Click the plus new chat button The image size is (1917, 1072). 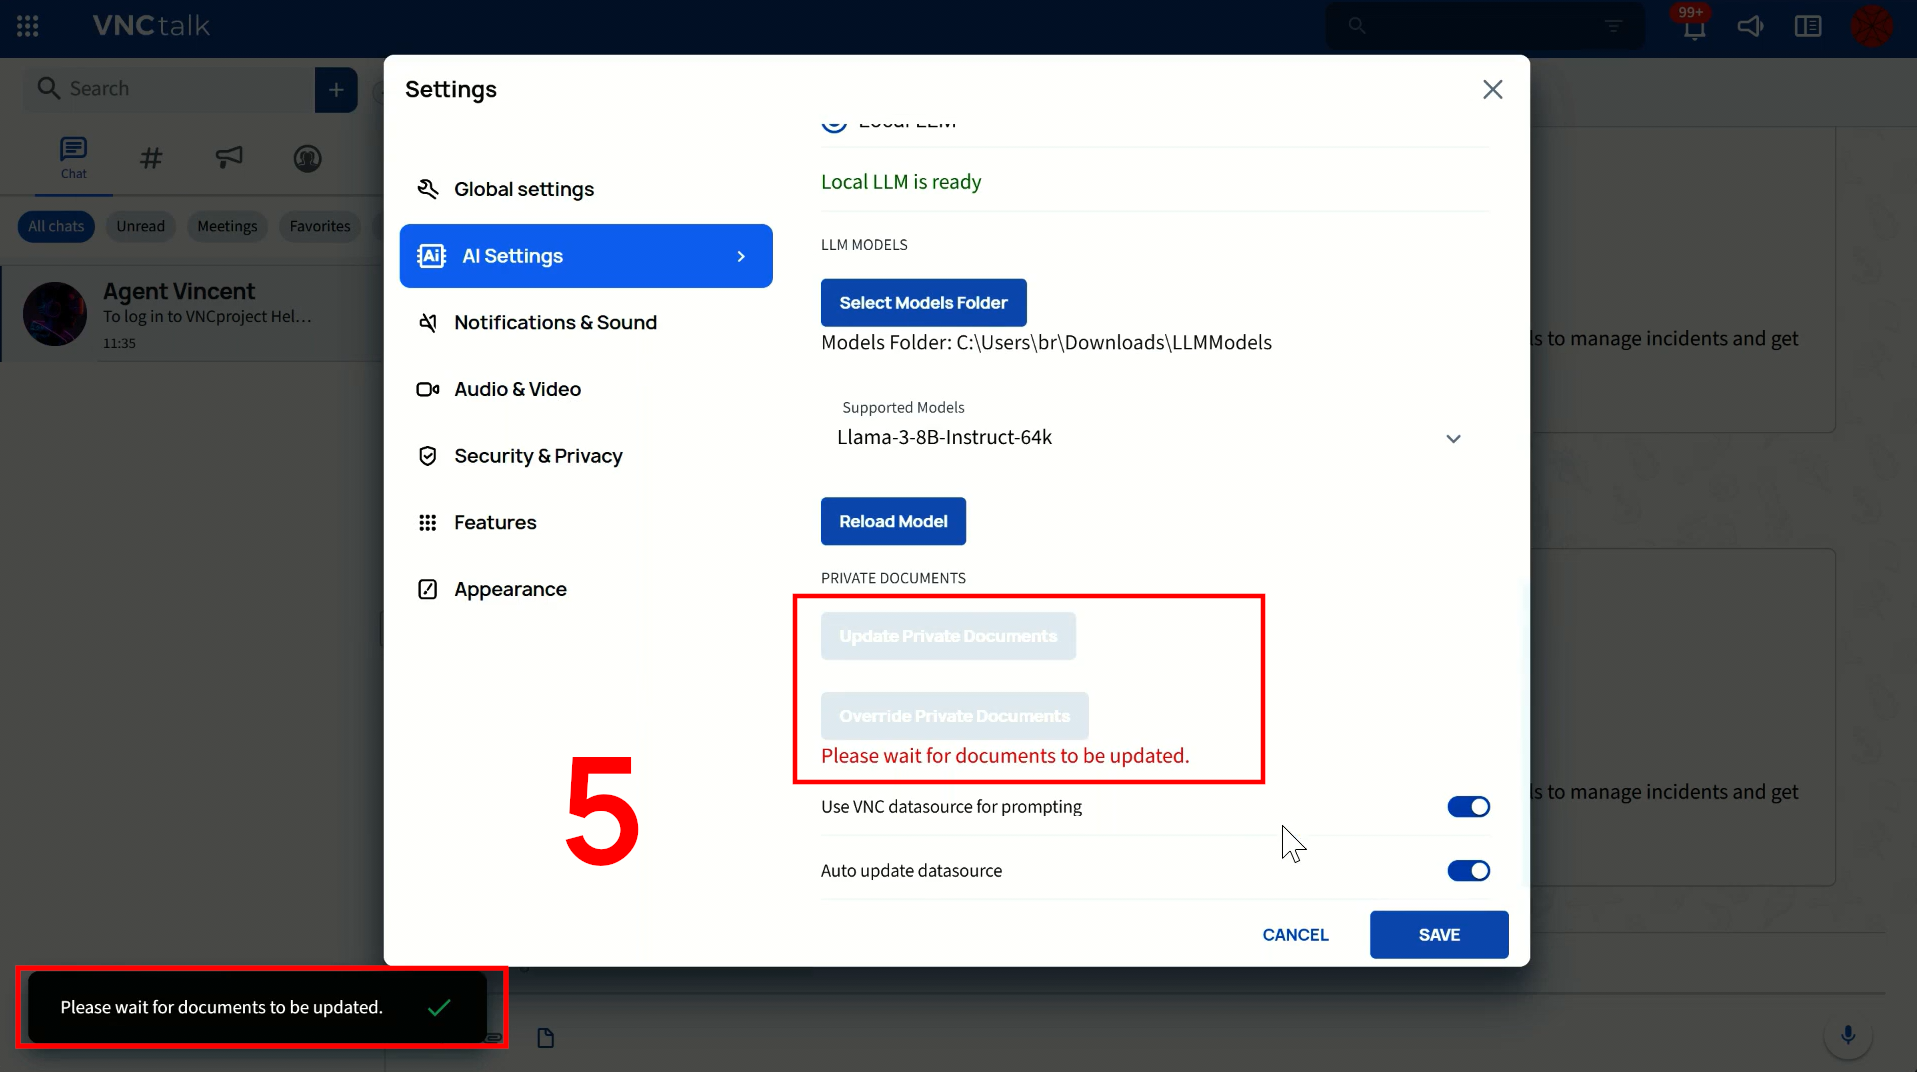pyautogui.click(x=336, y=90)
